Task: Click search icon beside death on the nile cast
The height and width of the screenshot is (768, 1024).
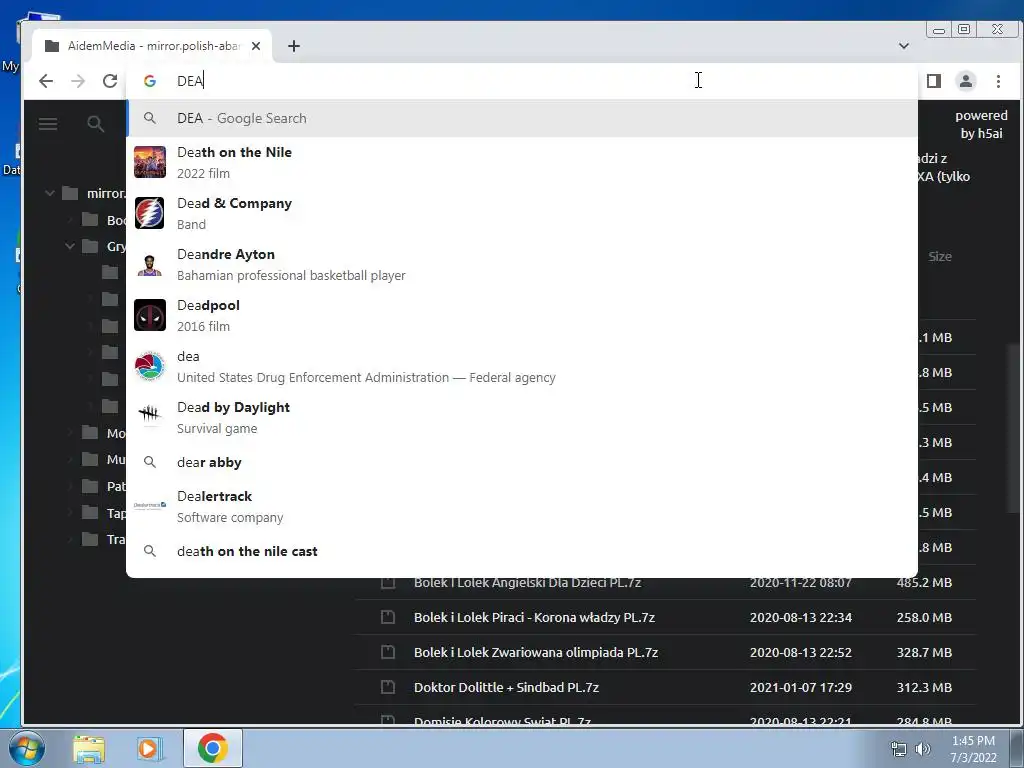Action: (150, 551)
